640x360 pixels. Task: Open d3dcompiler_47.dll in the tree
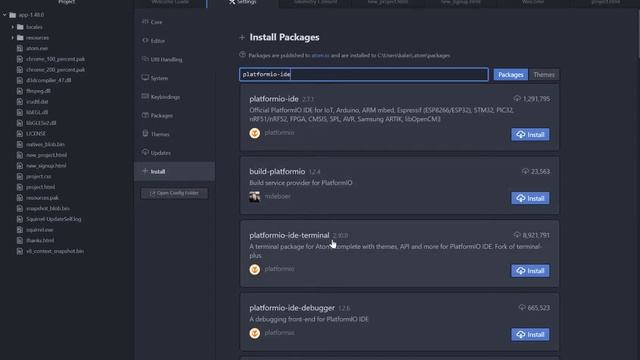point(48,80)
